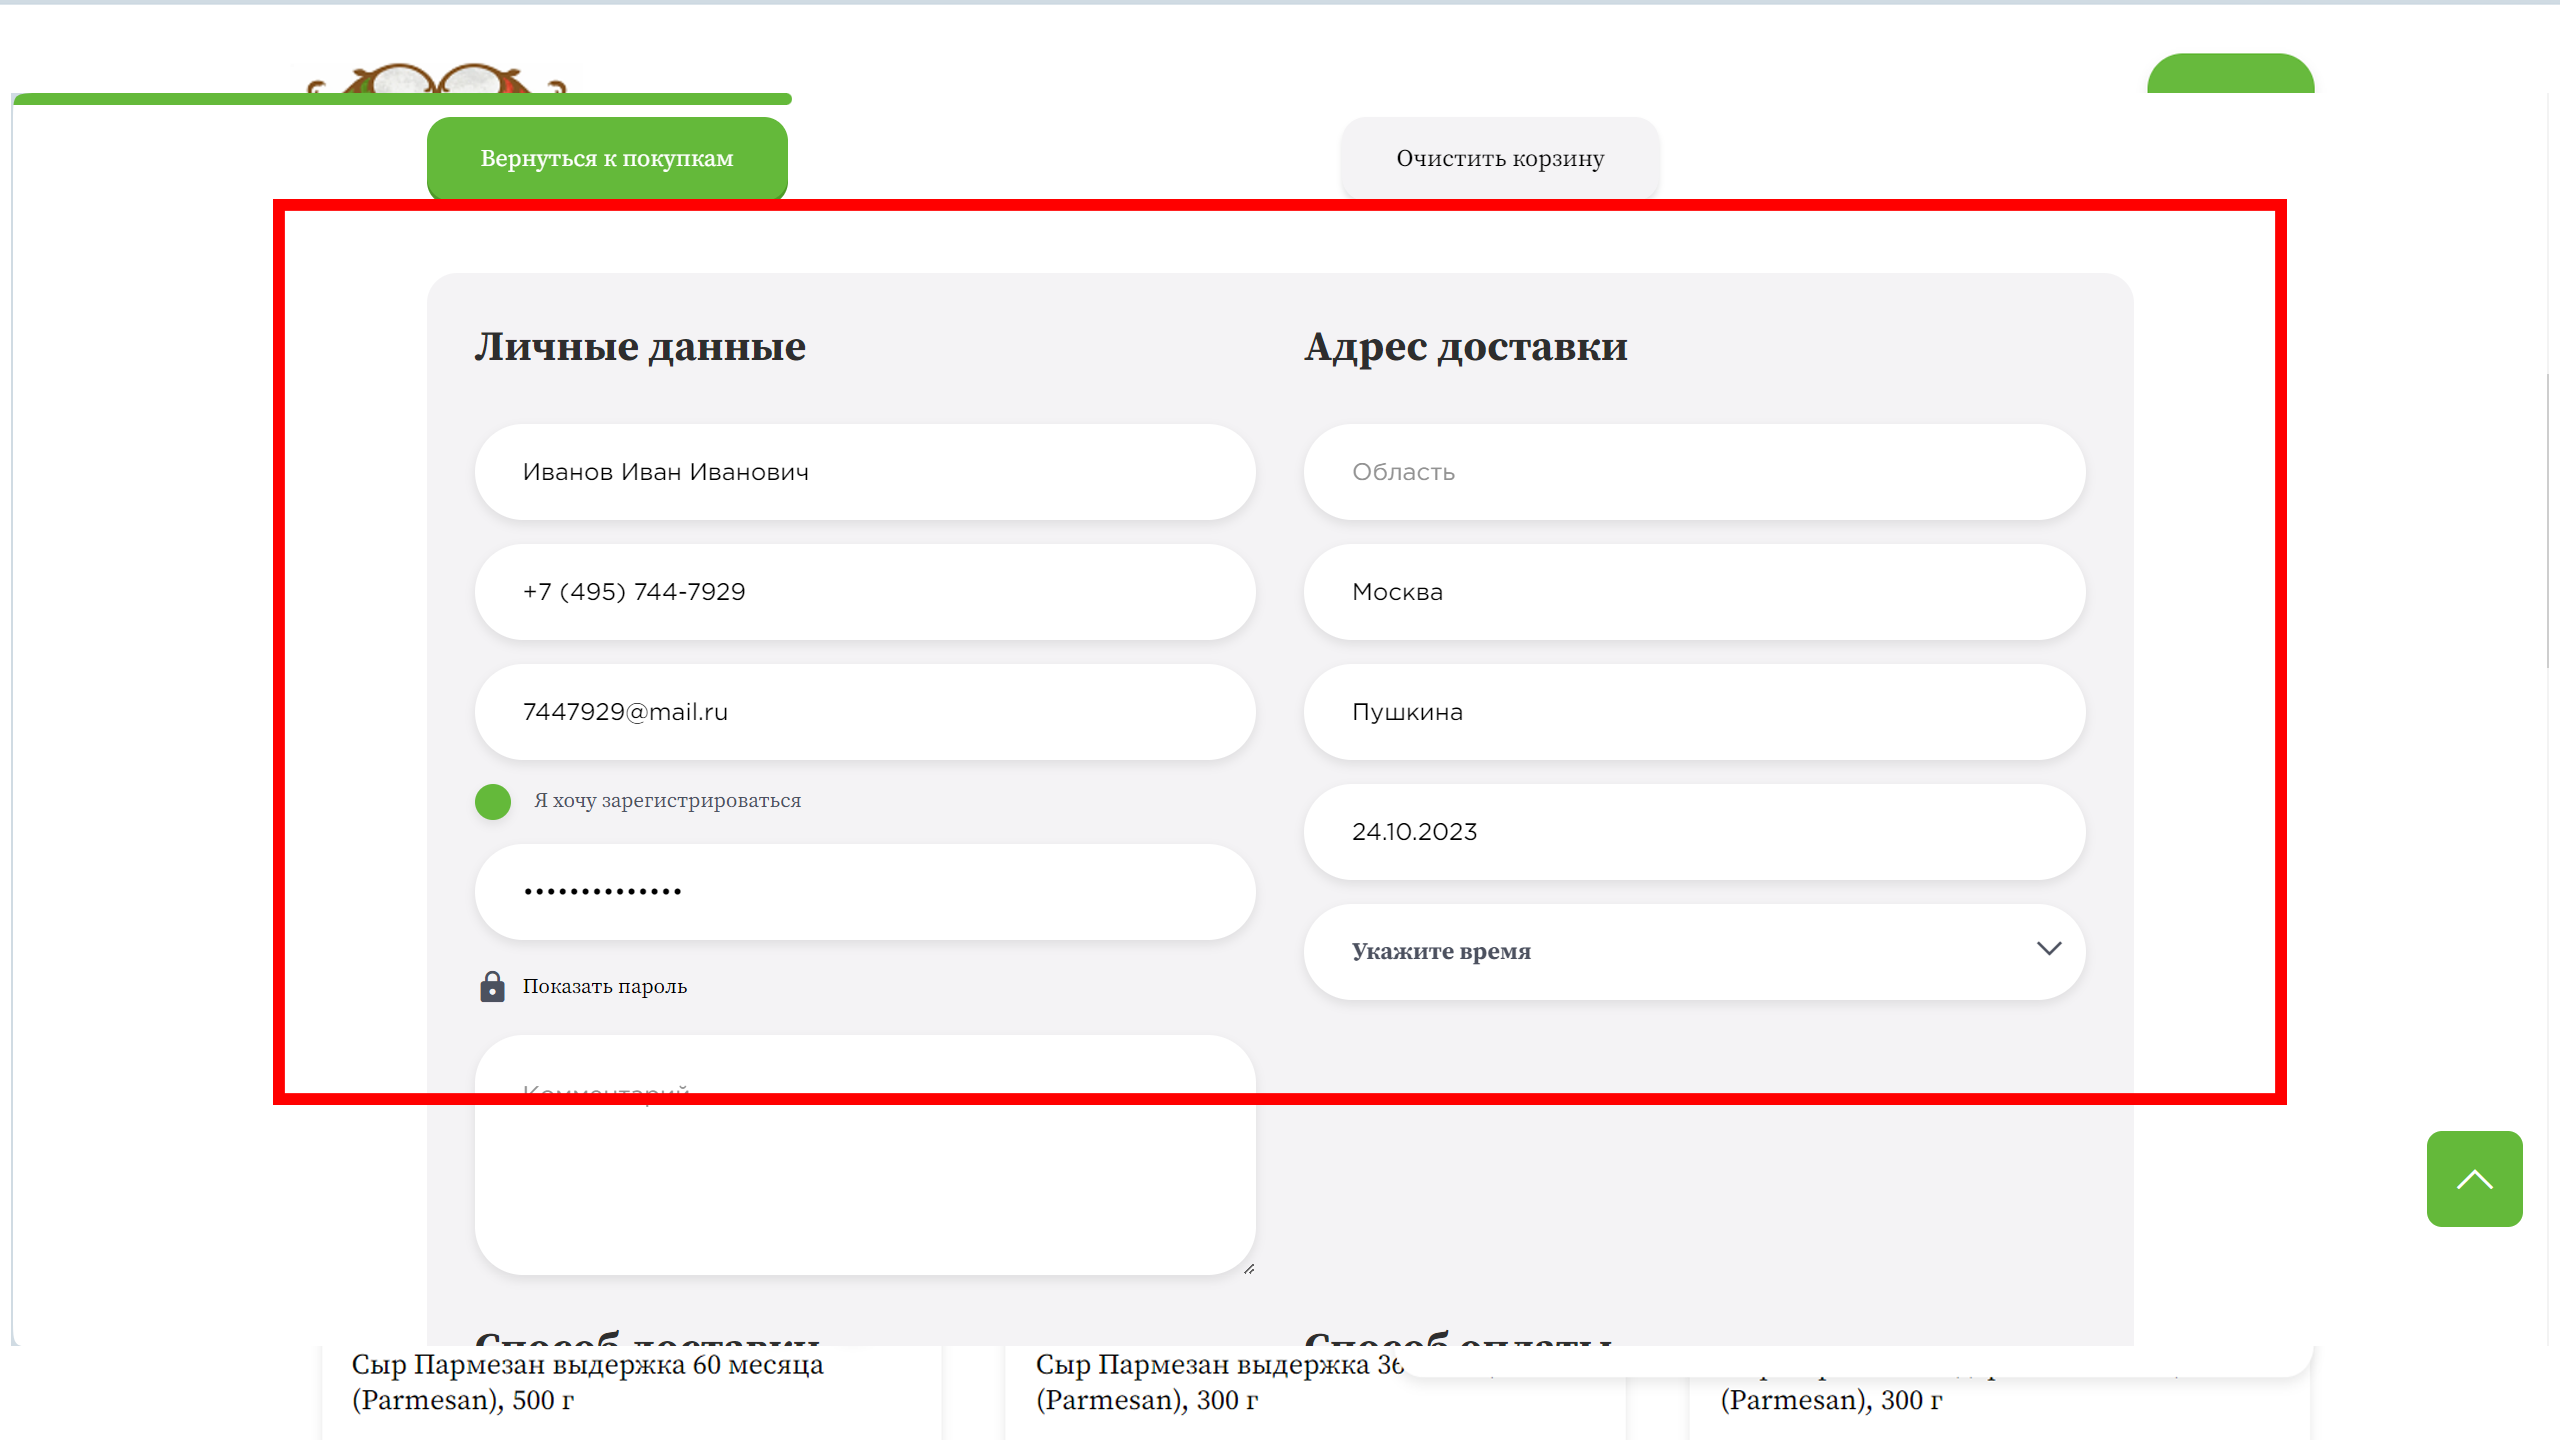The width and height of the screenshot is (2560, 1440).
Task: Click the street field containing Пушкина
Action: 1693,712
